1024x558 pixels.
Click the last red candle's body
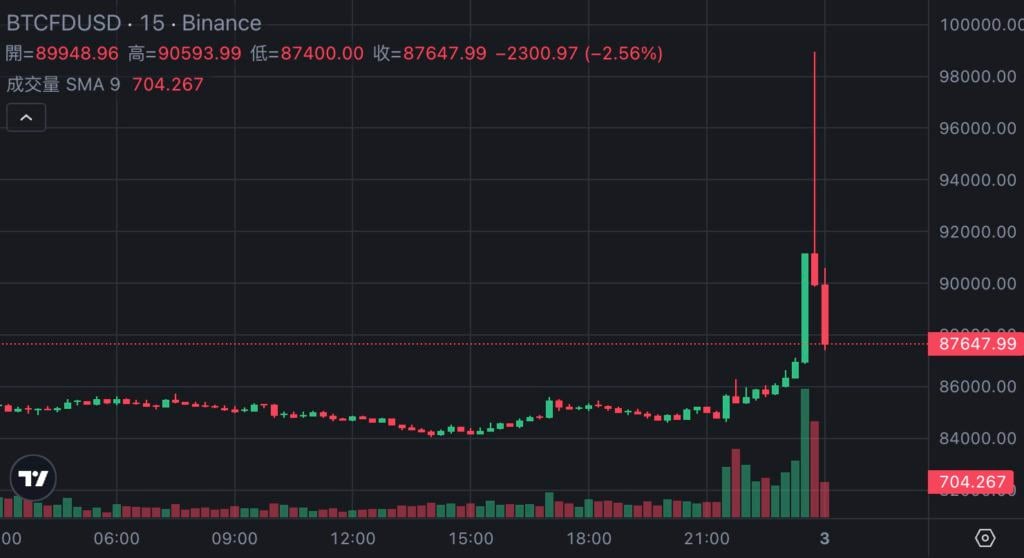point(825,315)
